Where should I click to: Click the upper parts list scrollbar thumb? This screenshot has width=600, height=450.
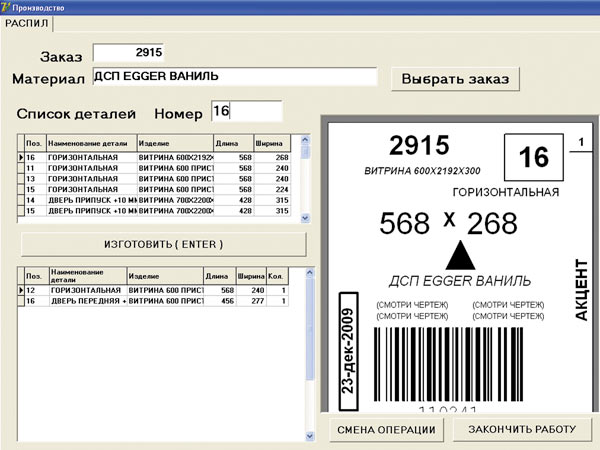coord(305,152)
